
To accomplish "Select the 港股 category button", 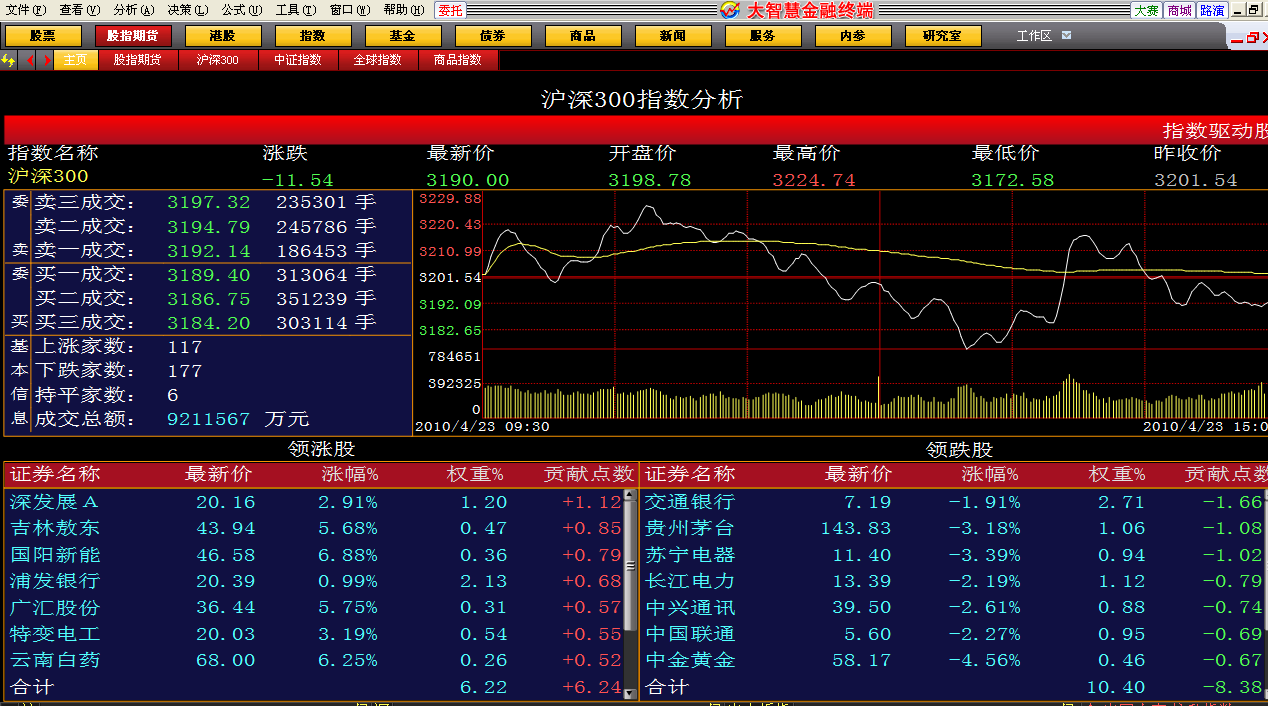I will click(223, 36).
